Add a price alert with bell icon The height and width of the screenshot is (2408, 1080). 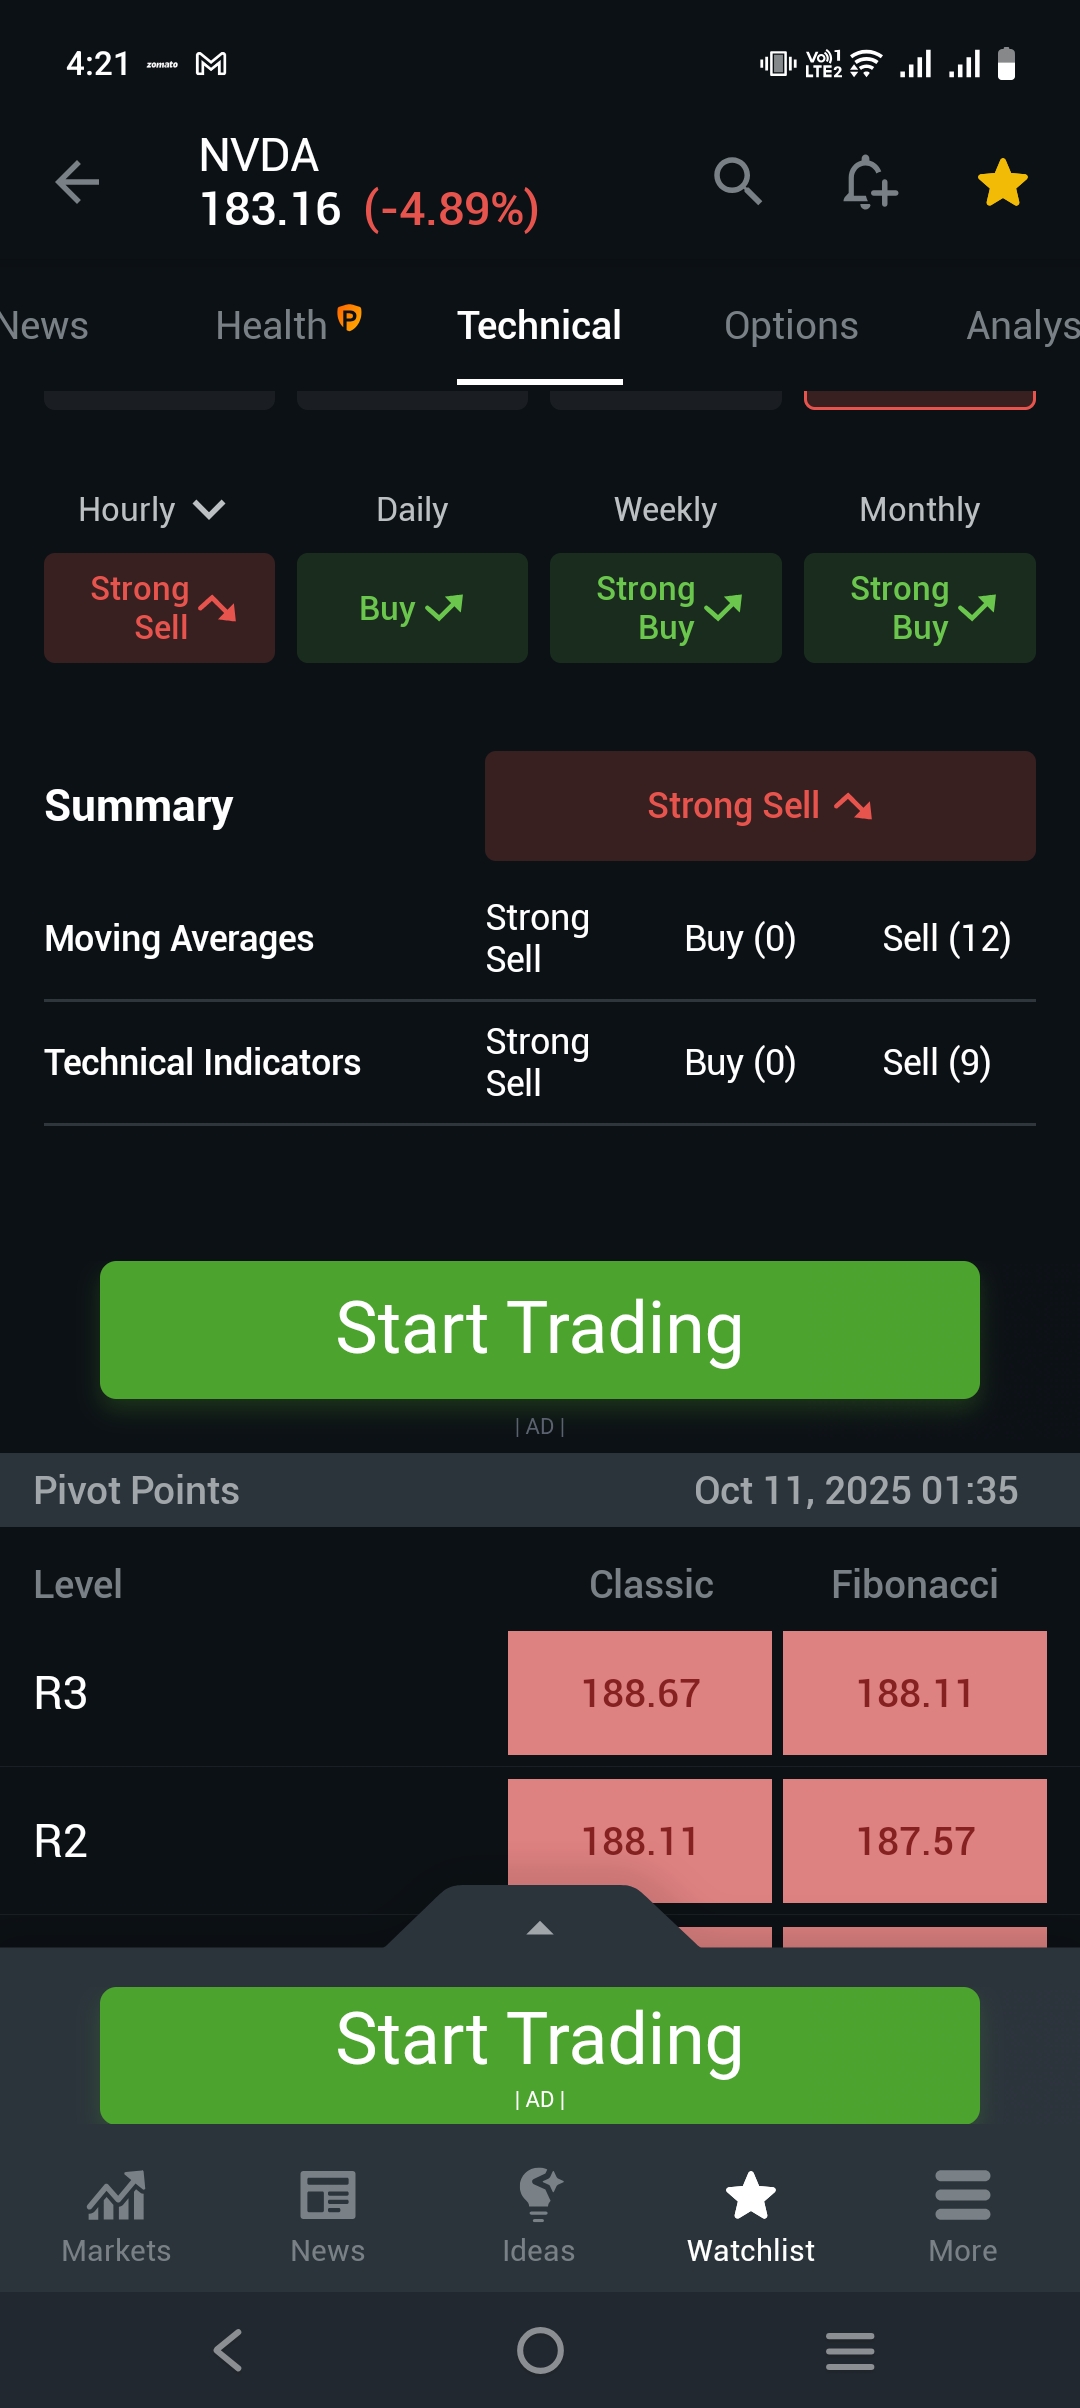click(x=869, y=182)
